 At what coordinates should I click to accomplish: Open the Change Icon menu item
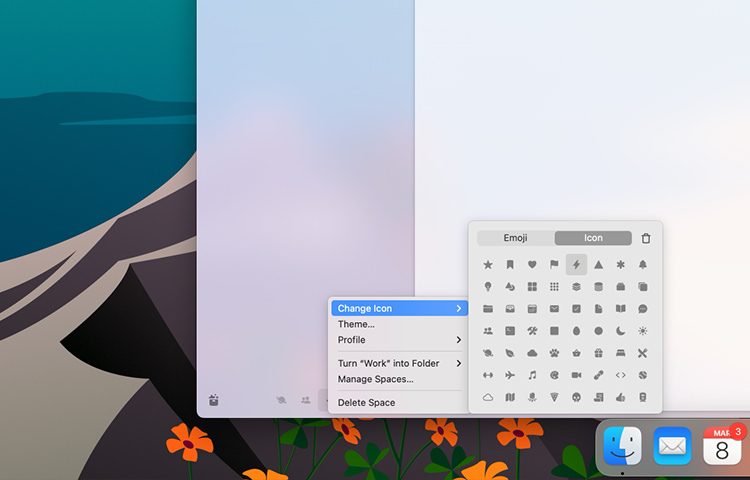[399, 308]
